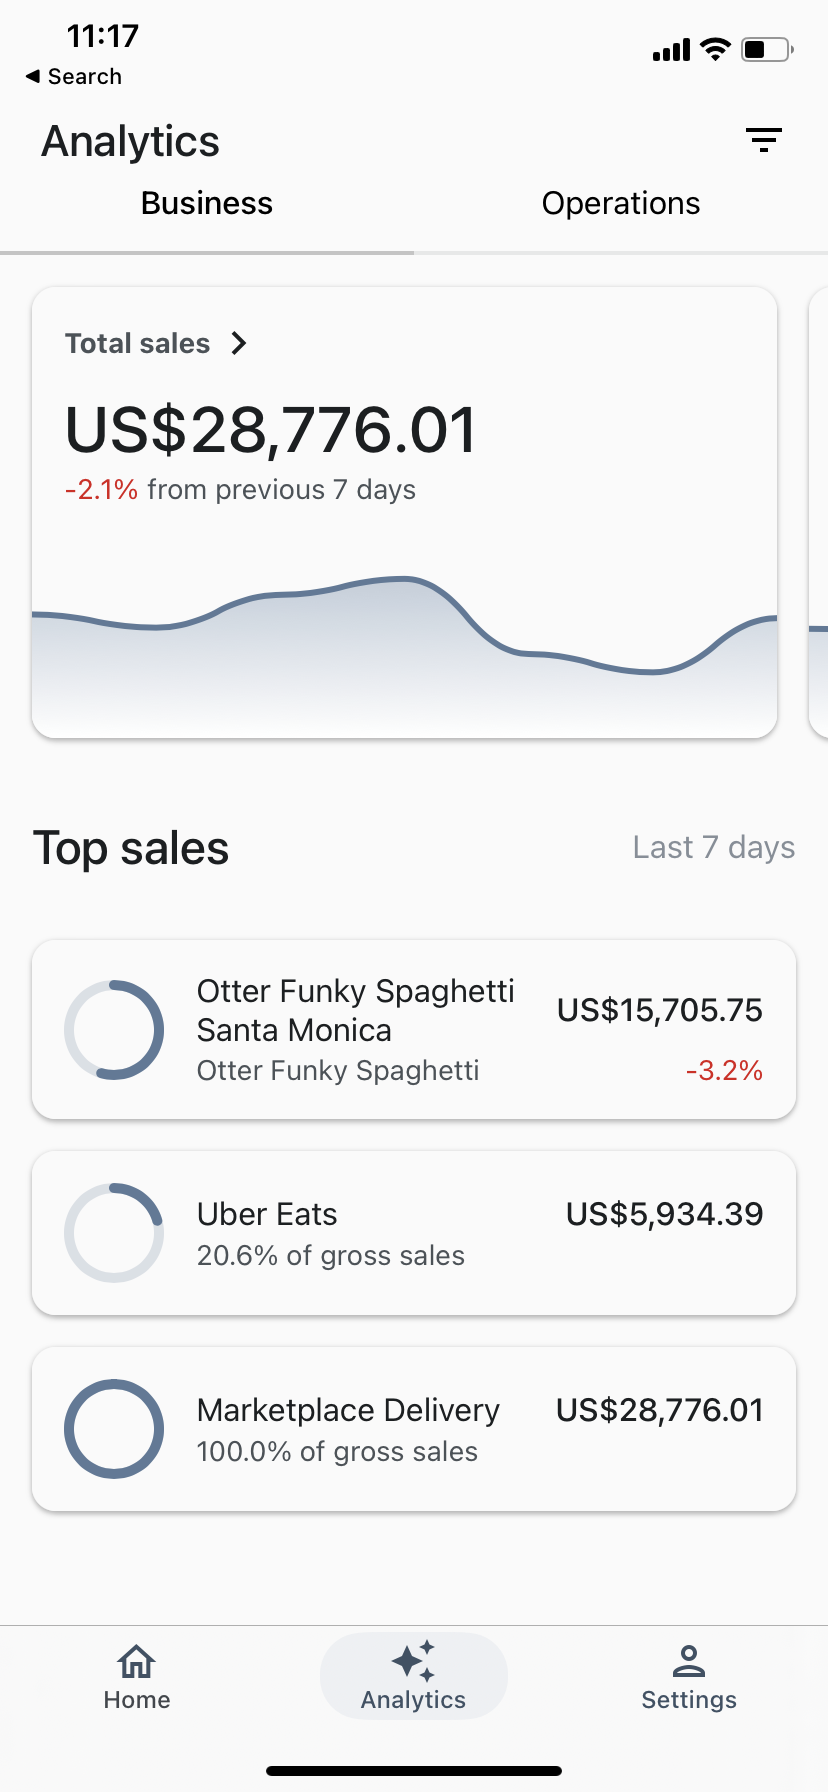Screen dimensions: 828x1792
Task: Check the battery indicator in status bar
Action: [767, 49]
